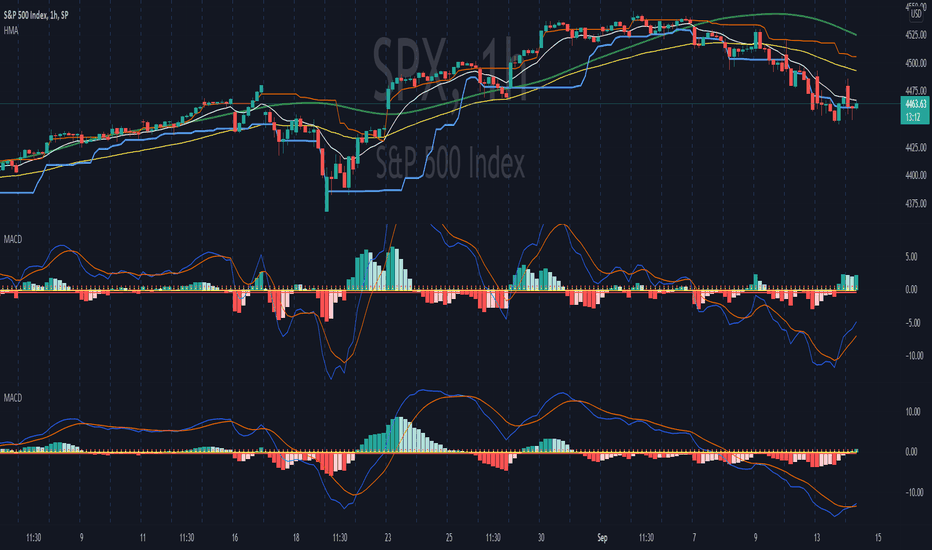Click the Sep month label on the time axis
This screenshot has width=932, height=550.
[602, 538]
